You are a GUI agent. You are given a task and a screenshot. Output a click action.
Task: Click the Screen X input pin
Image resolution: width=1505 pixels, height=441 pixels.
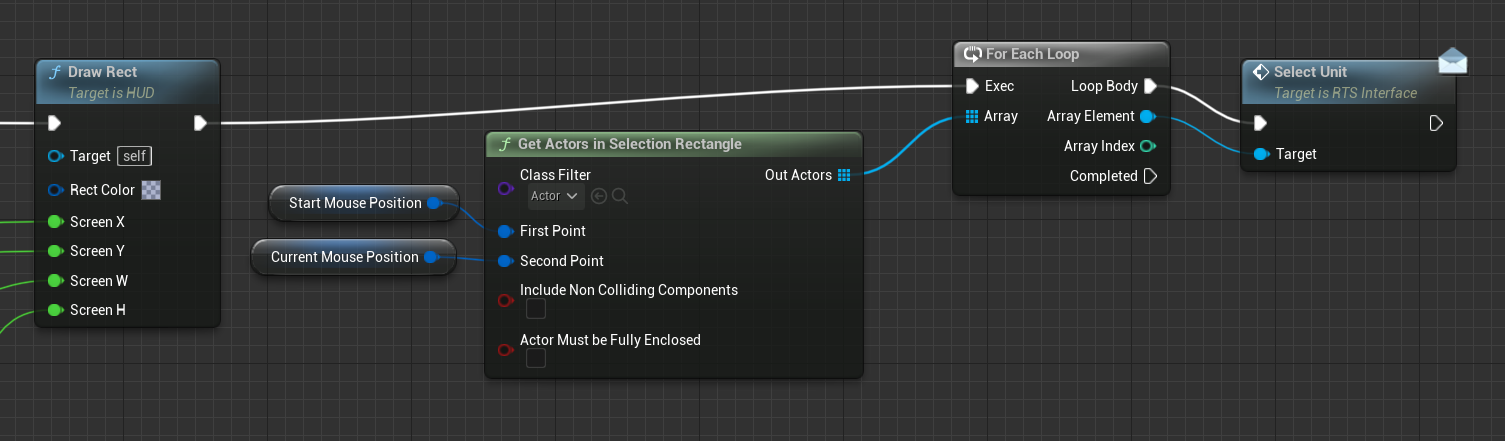click(54, 221)
